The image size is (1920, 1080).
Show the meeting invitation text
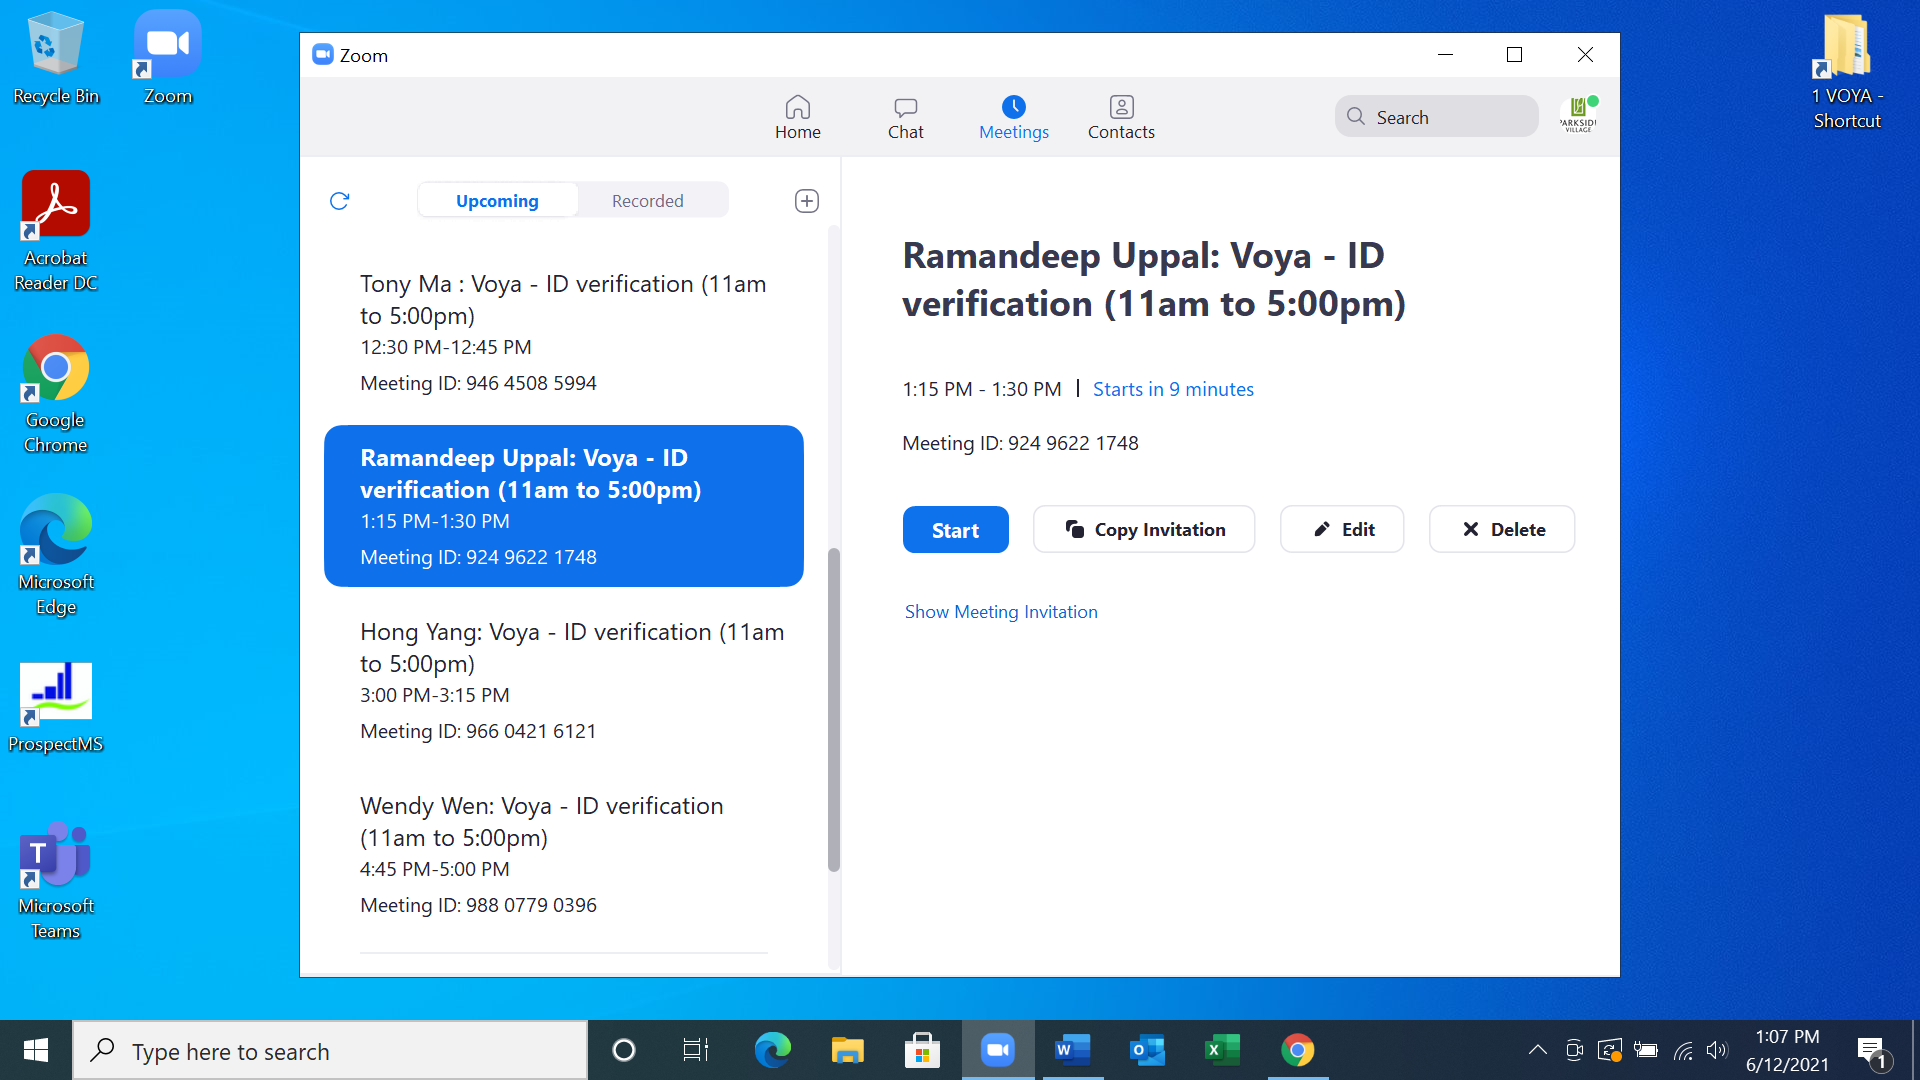click(1001, 611)
